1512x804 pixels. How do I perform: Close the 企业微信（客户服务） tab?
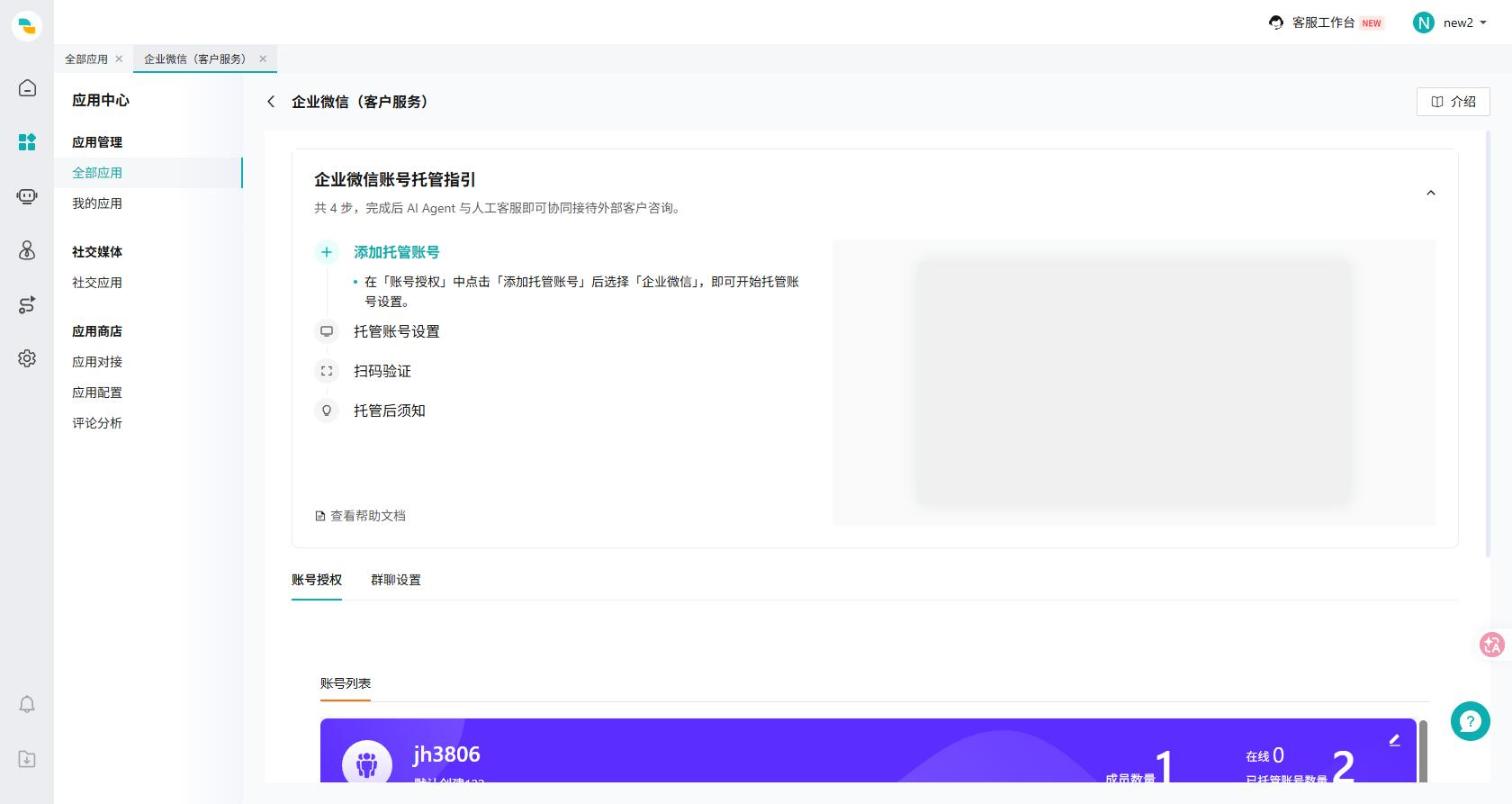(x=263, y=59)
